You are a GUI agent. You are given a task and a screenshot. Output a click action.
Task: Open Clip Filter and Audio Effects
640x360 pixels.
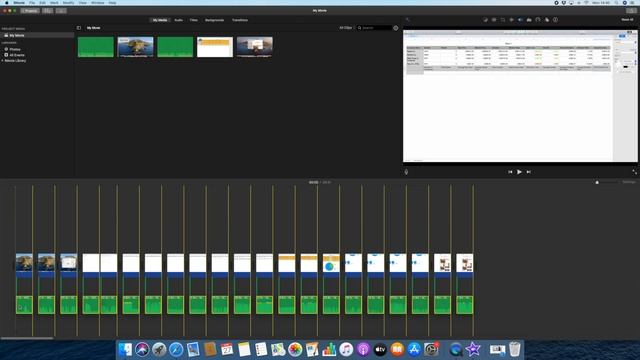click(547, 20)
